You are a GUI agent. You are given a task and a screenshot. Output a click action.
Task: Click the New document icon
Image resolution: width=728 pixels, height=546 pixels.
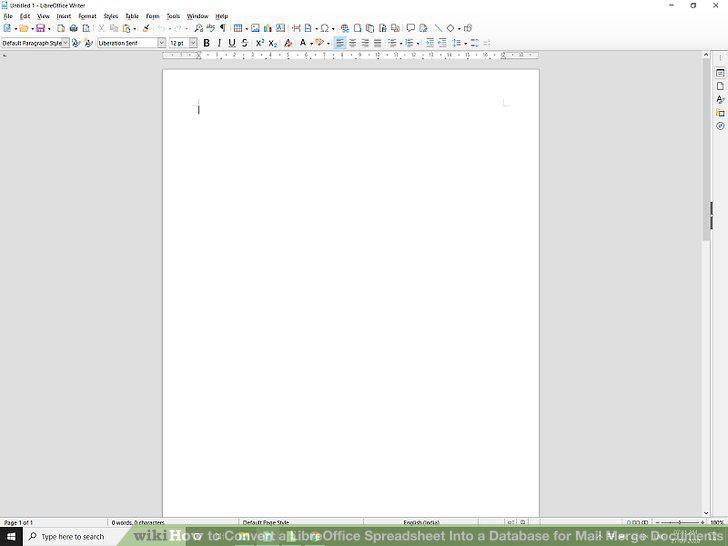click(x=7, y=28)
